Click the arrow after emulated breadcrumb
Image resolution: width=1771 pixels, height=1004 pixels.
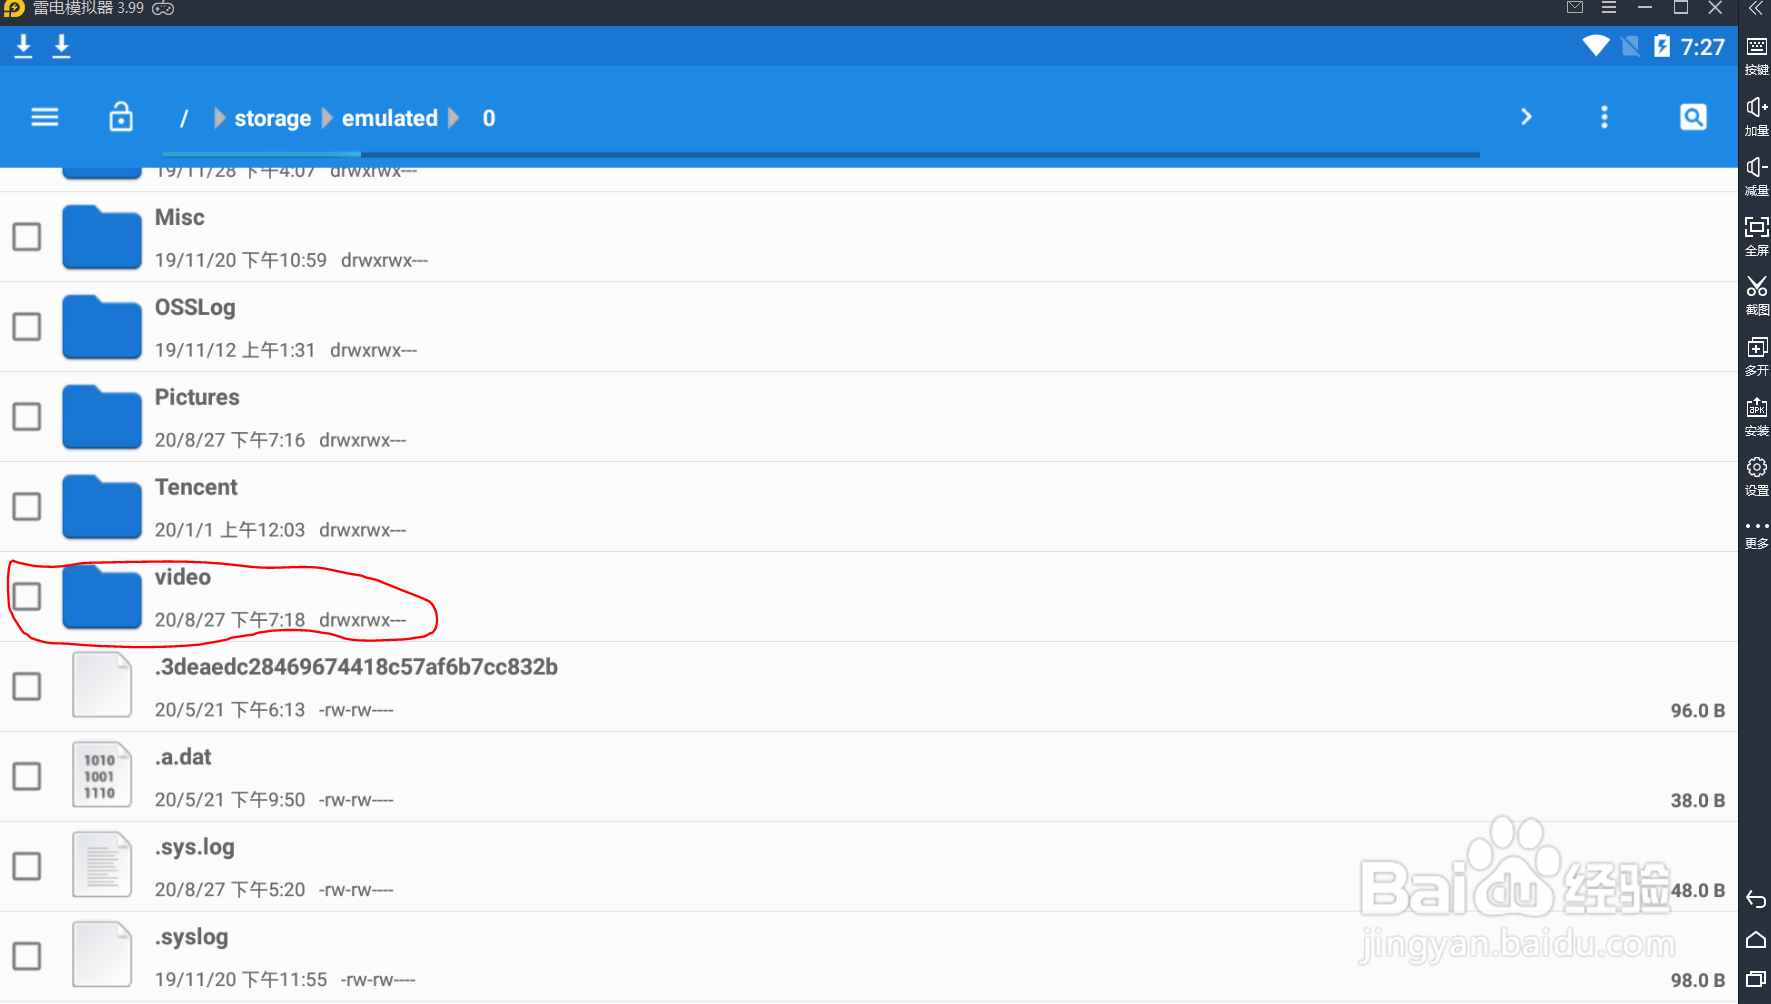pos(454,118)
